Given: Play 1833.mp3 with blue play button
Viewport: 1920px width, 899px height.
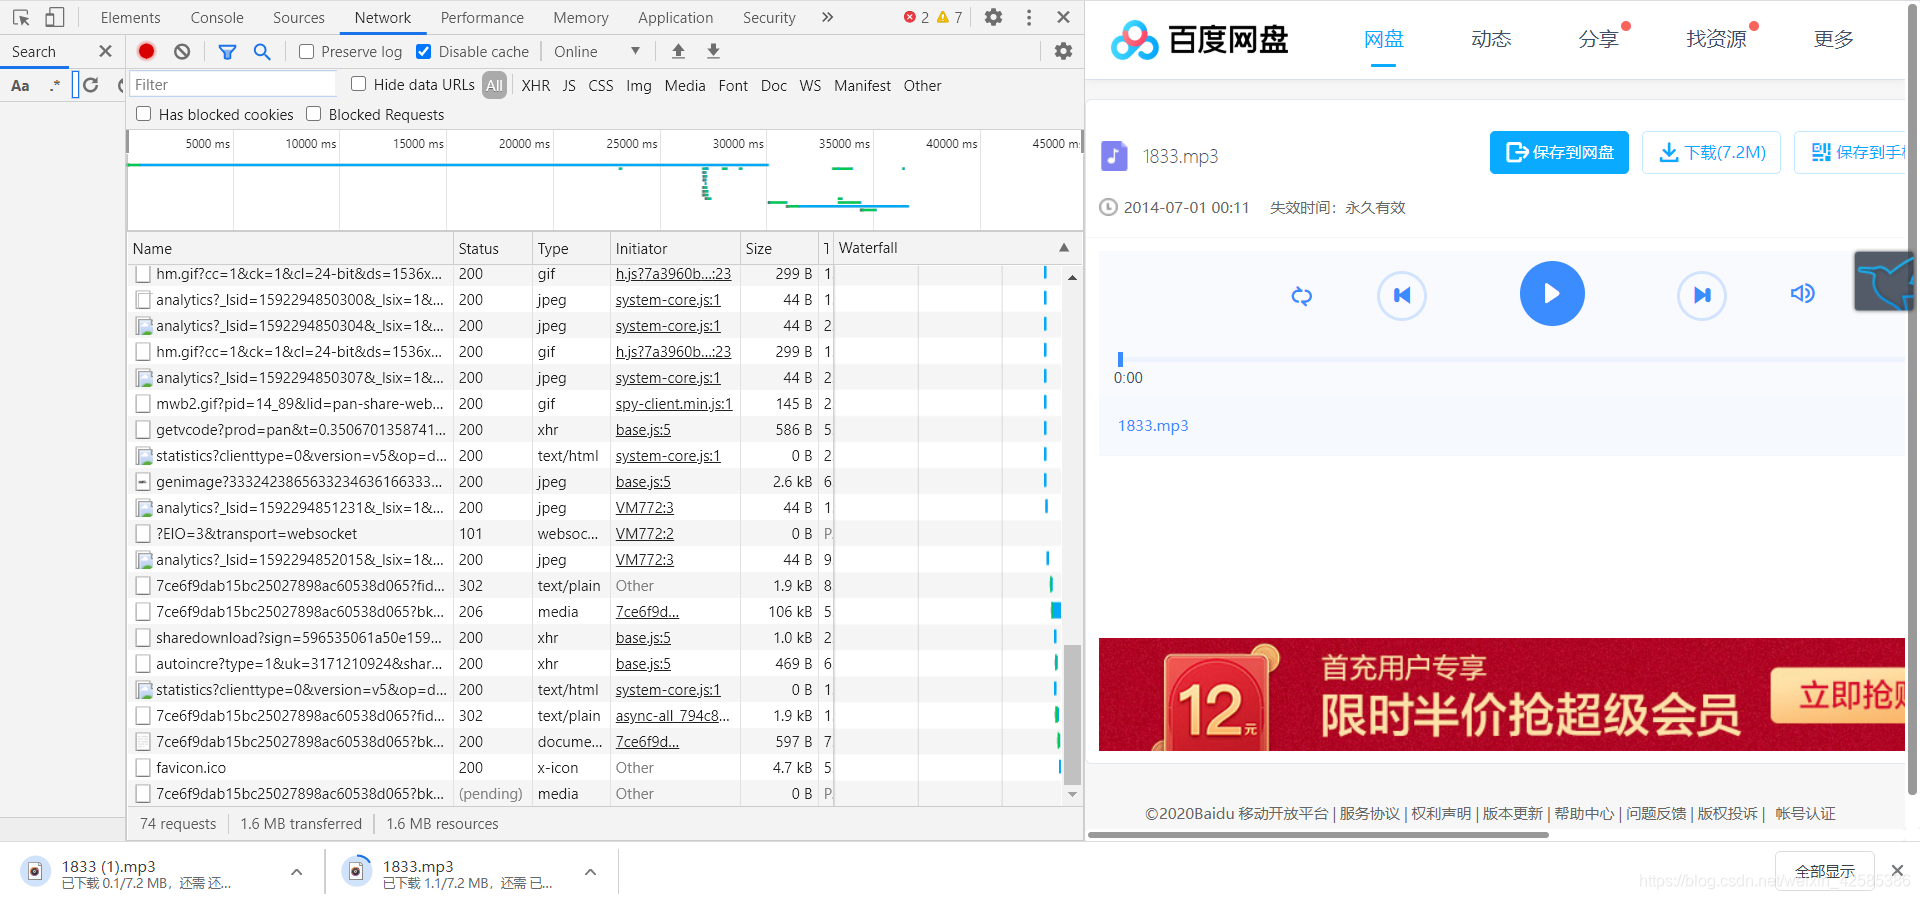Looking at the screenshot, I should click(x=1552, y=293).
